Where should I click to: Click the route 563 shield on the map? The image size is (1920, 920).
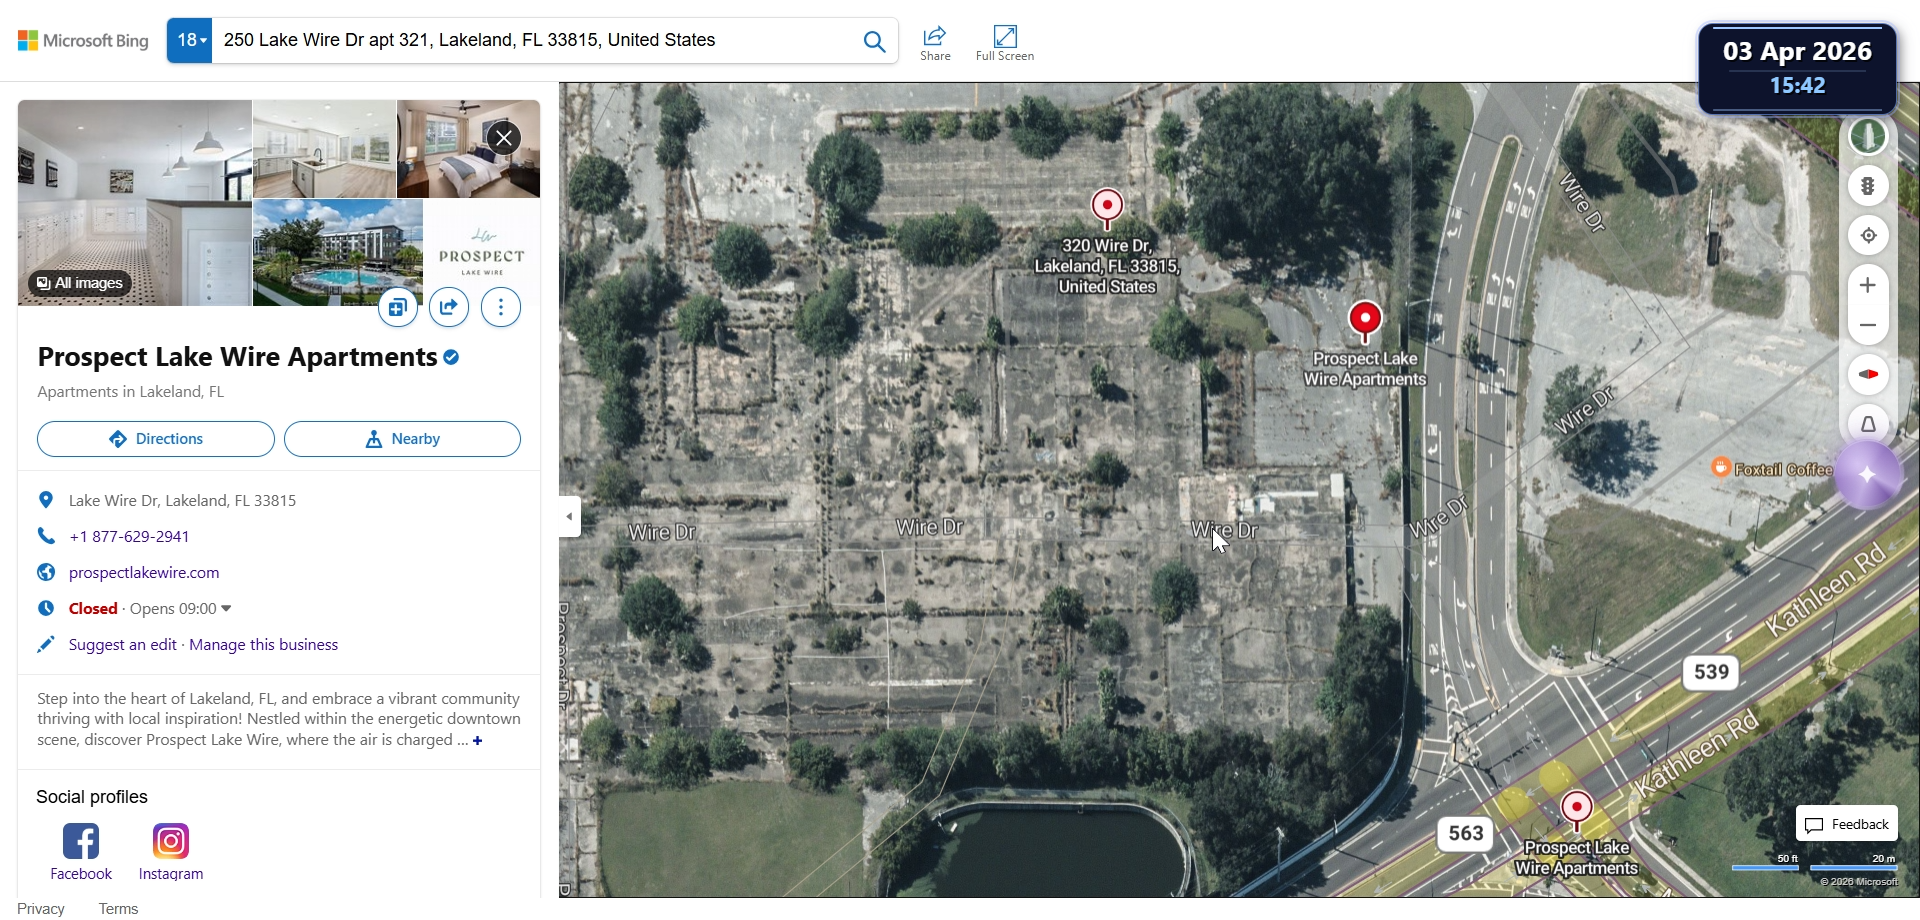point(1466,834)
